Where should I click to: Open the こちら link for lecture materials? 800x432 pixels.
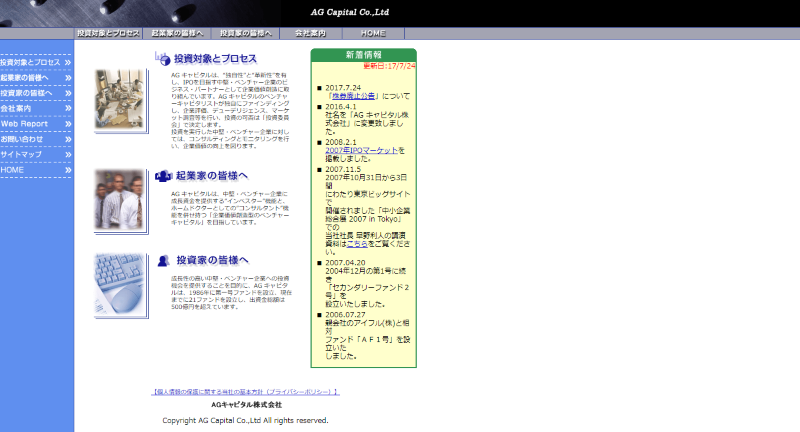[x=357, y=244]
